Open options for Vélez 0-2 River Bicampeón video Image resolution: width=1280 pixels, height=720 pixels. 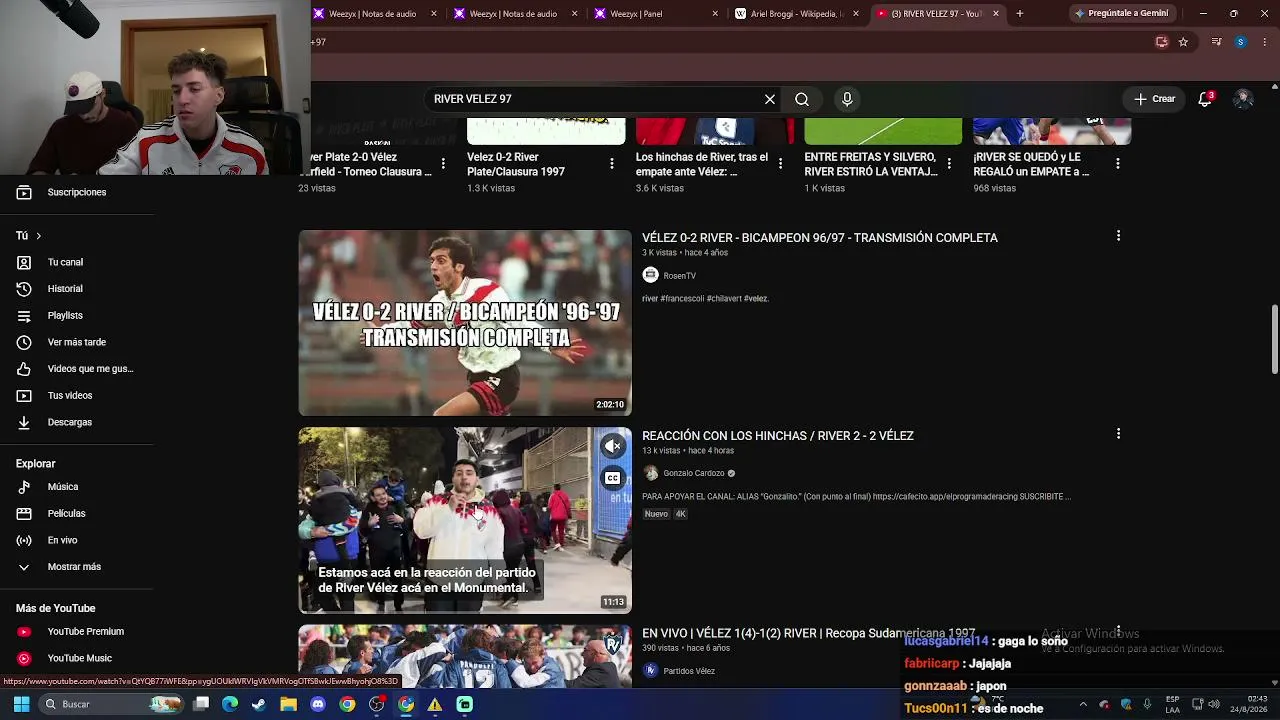[x=1118, y=236]
